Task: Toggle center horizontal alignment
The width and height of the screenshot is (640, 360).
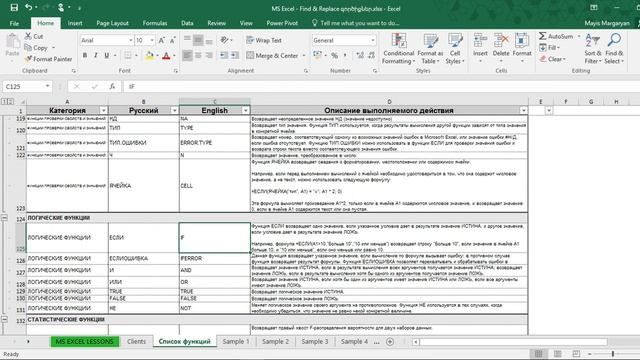Action: coord(198,55)
